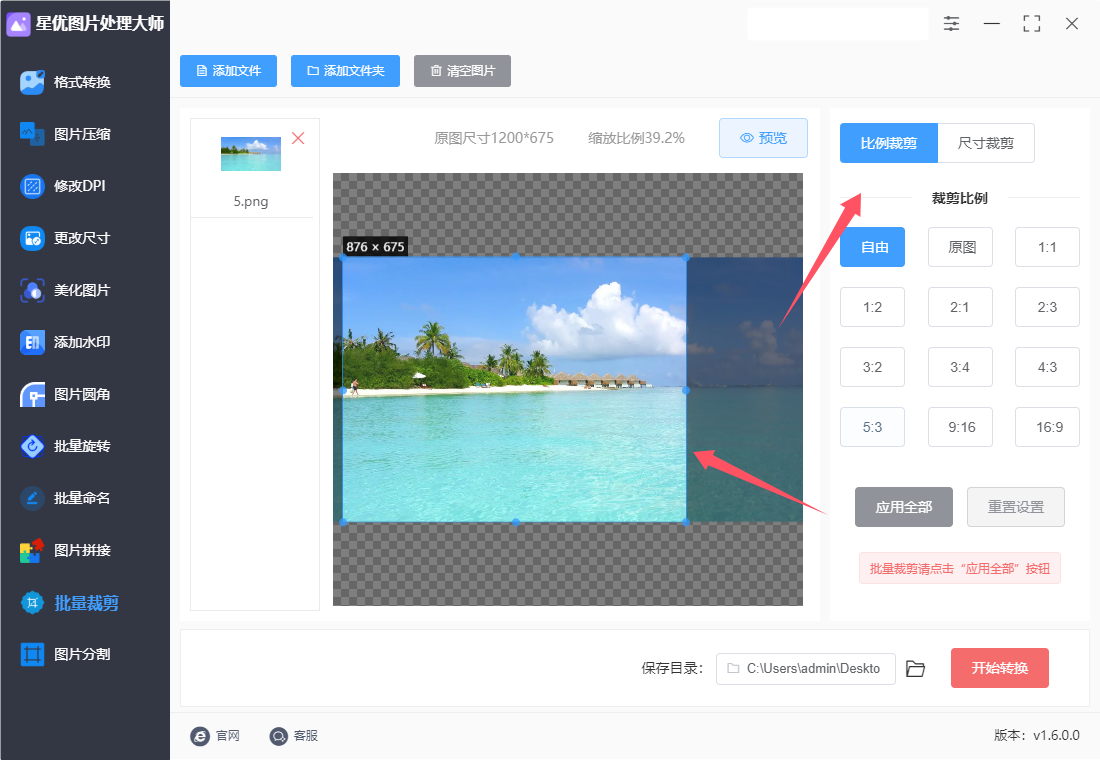This screenshot has width=1100, height=760.
Task: Select the 2:3 crop ratio
Action: (1047, 307)
